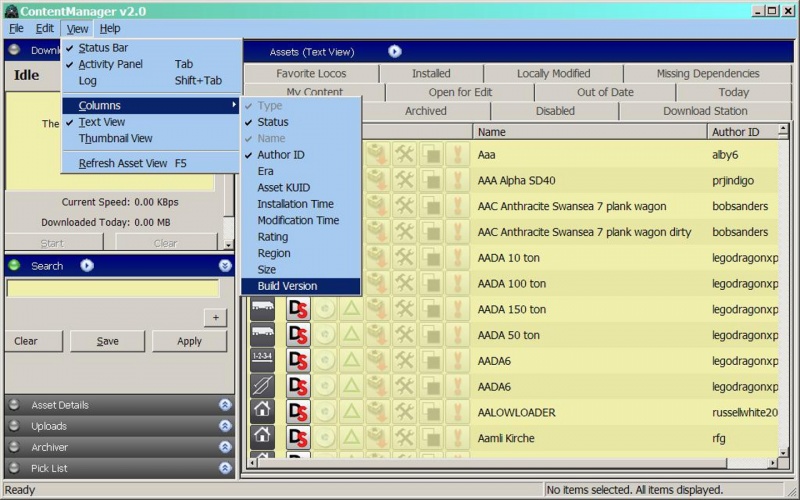Click the overlapping squares icon in AADA 100 ton row

pyautogui.click(x=431, y=283)
